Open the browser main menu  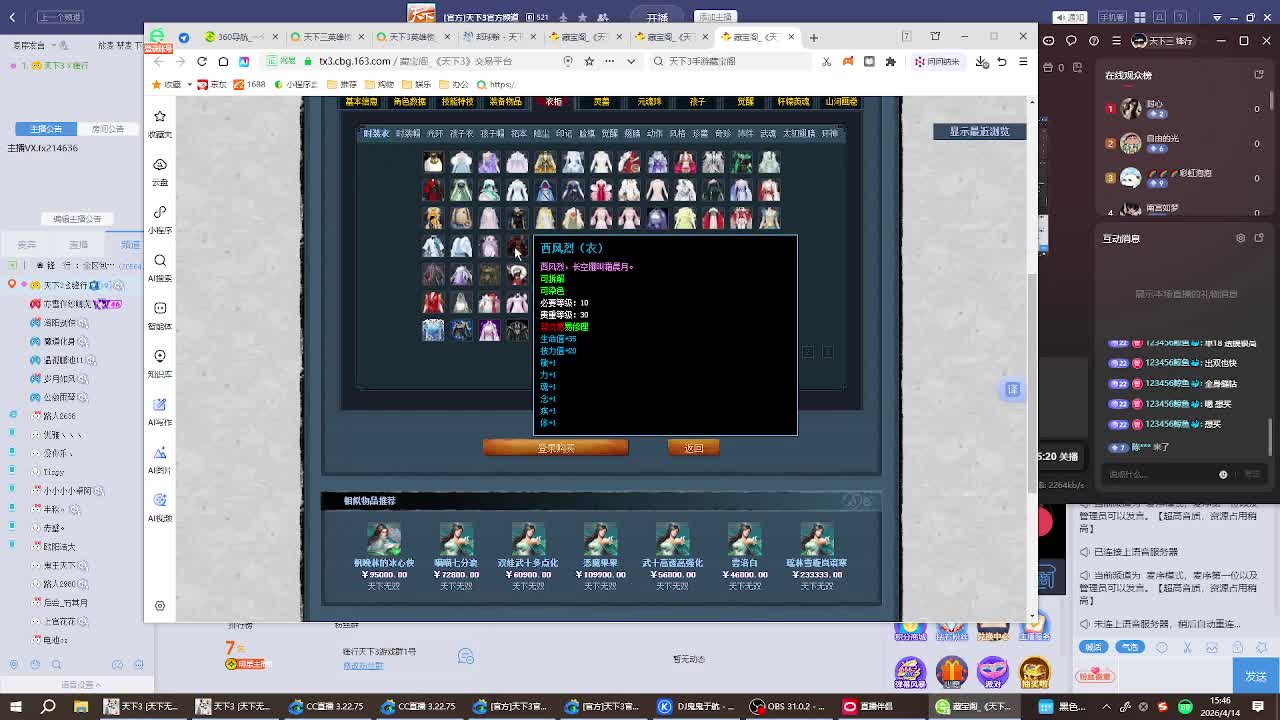[1023, 61]
